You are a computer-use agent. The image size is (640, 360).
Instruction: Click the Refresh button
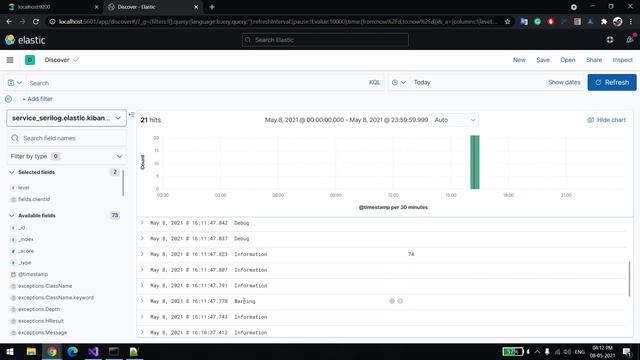click(612, 82)
